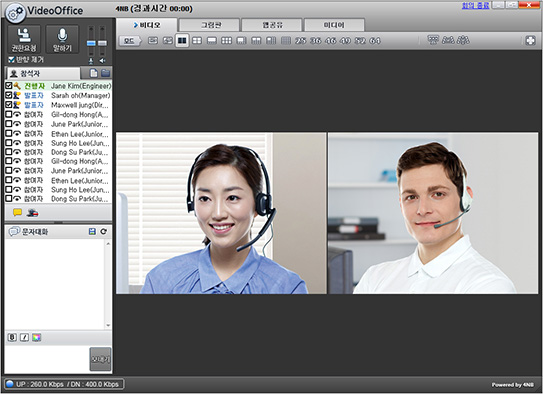This screenshot has height=394, width=543.
Task: Select the 64-screen video layout
Action: click(x=375, y=41)
